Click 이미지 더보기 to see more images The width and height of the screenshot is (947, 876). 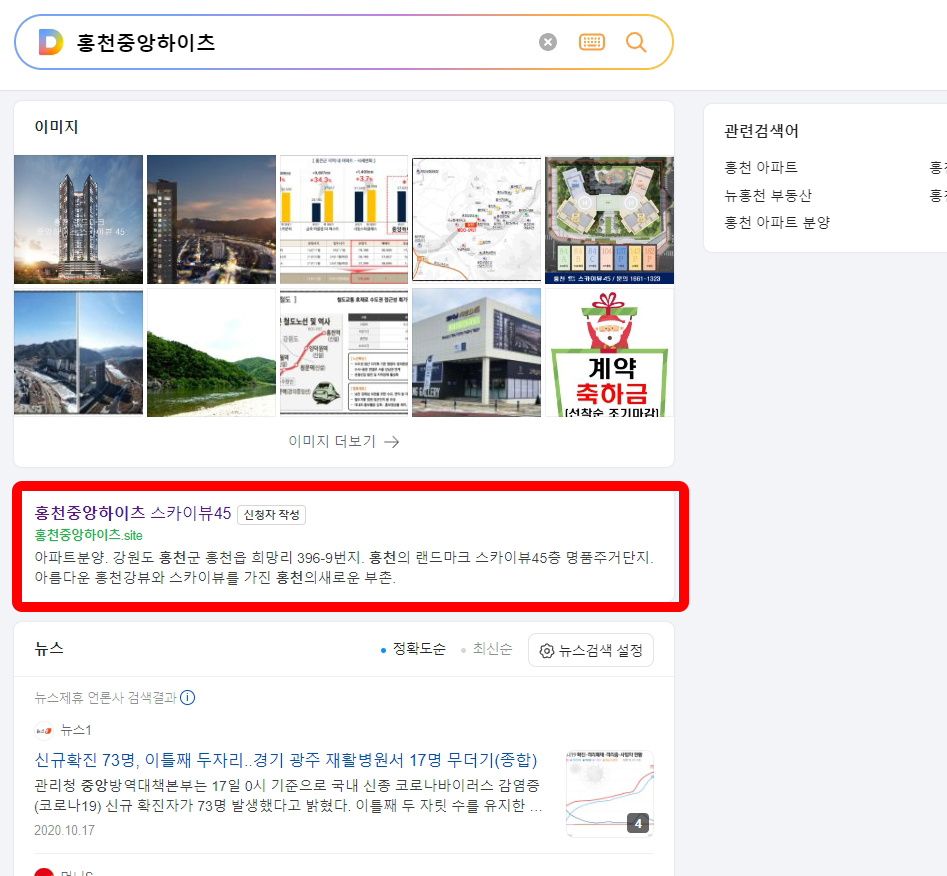click(x=344, y=442)
